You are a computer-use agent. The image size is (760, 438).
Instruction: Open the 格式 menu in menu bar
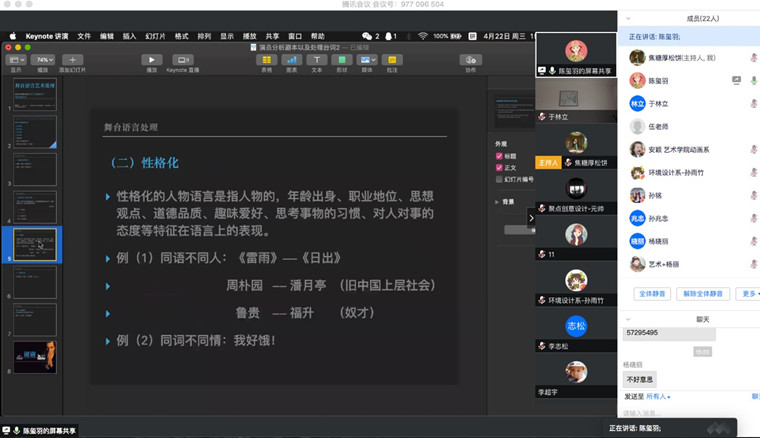pos(182,36)
